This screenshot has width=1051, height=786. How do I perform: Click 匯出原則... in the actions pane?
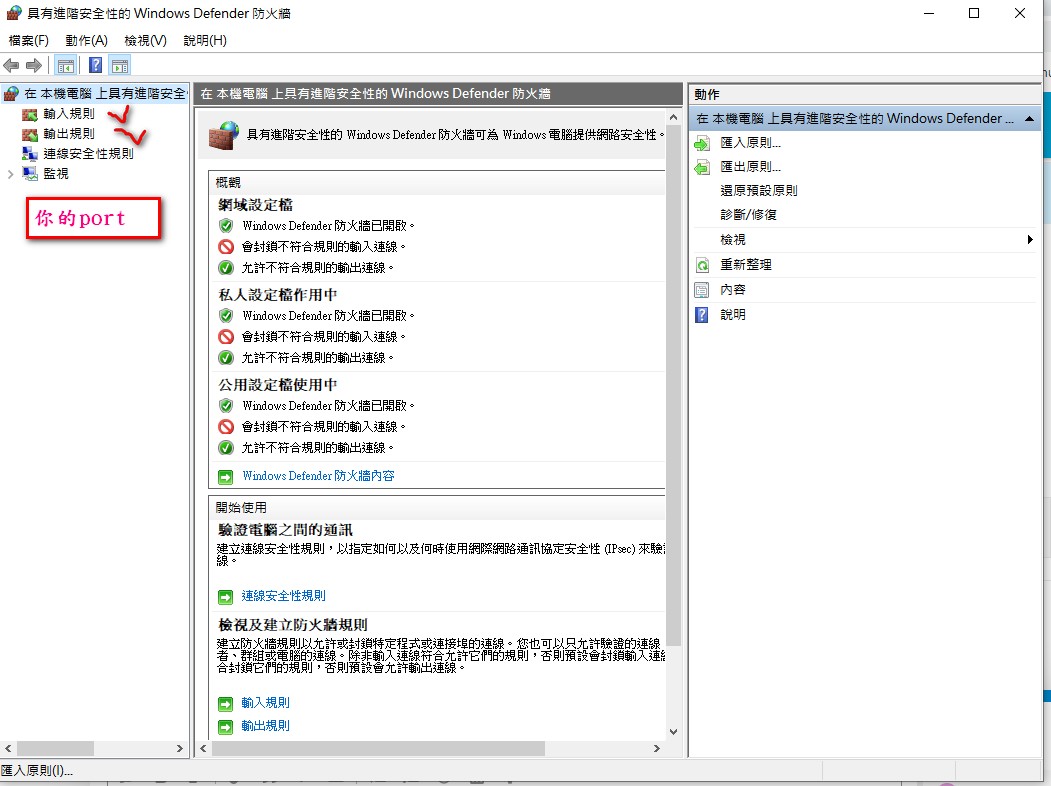(x=751, y=167)
